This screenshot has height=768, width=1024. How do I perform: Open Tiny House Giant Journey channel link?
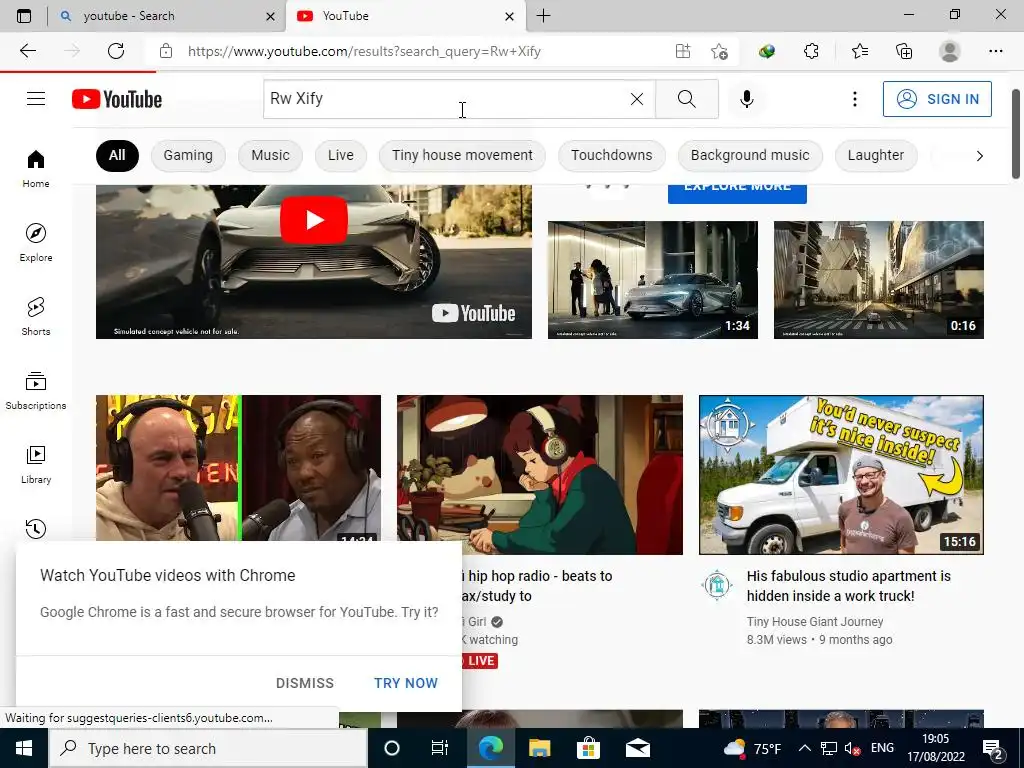tap(814, 622)
